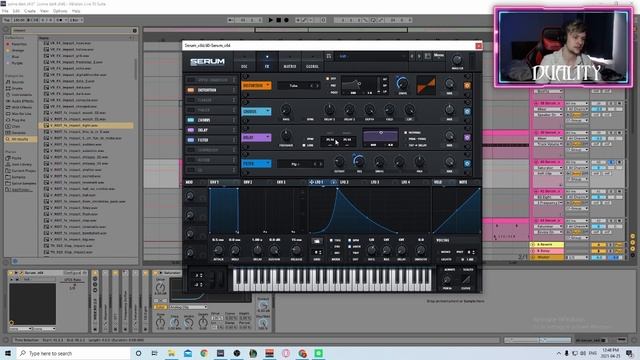Open the FX filter type selector
The height and width of the screenshot is (360, 640).
point(300,164)
